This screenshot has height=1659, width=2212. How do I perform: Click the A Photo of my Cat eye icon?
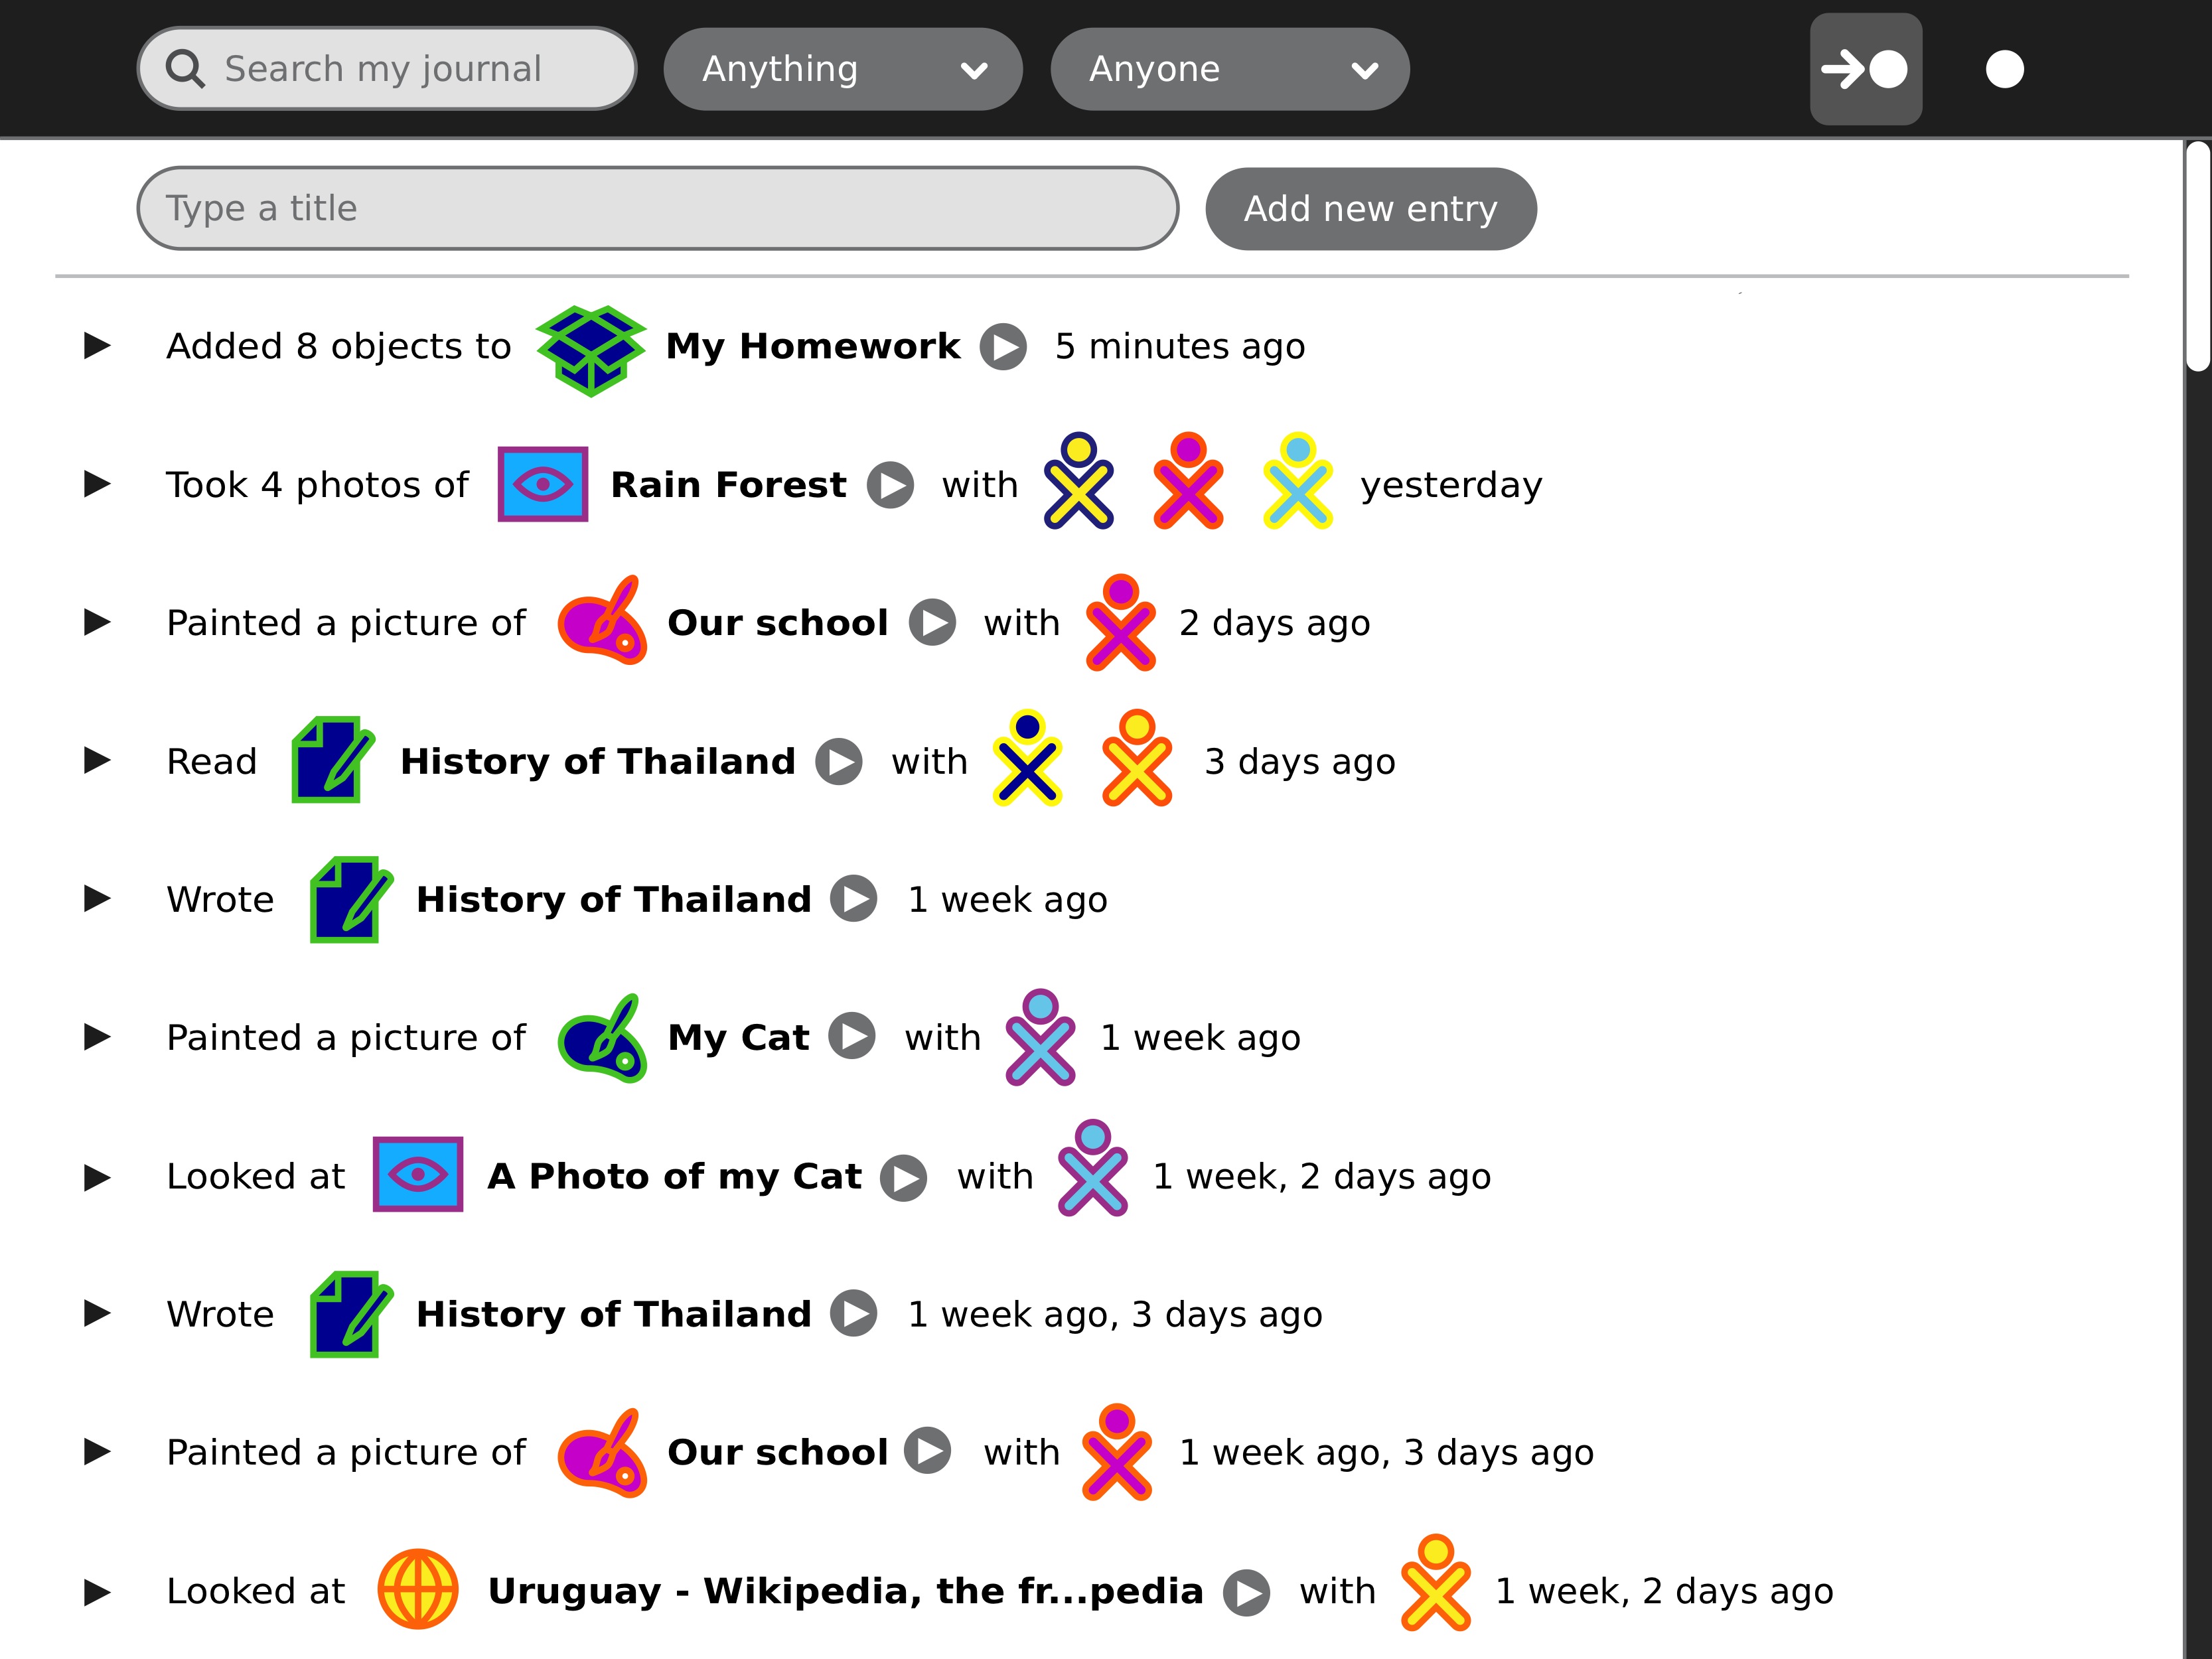point(417,1175)
